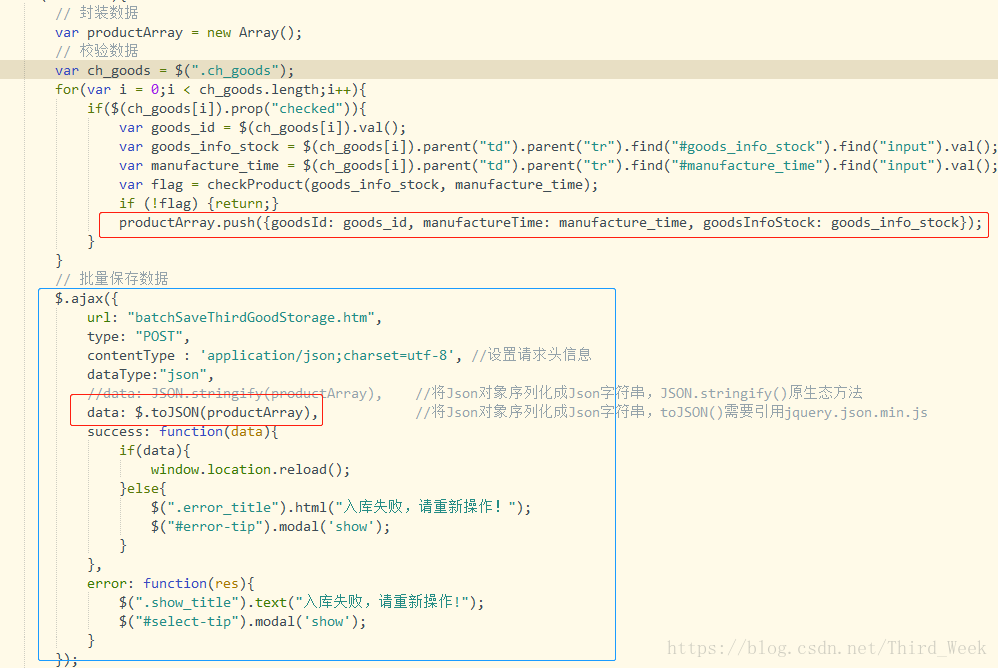Click the 'success: function(data){' line
Viewport: 998px width, 668px height.
coord(183,431)
